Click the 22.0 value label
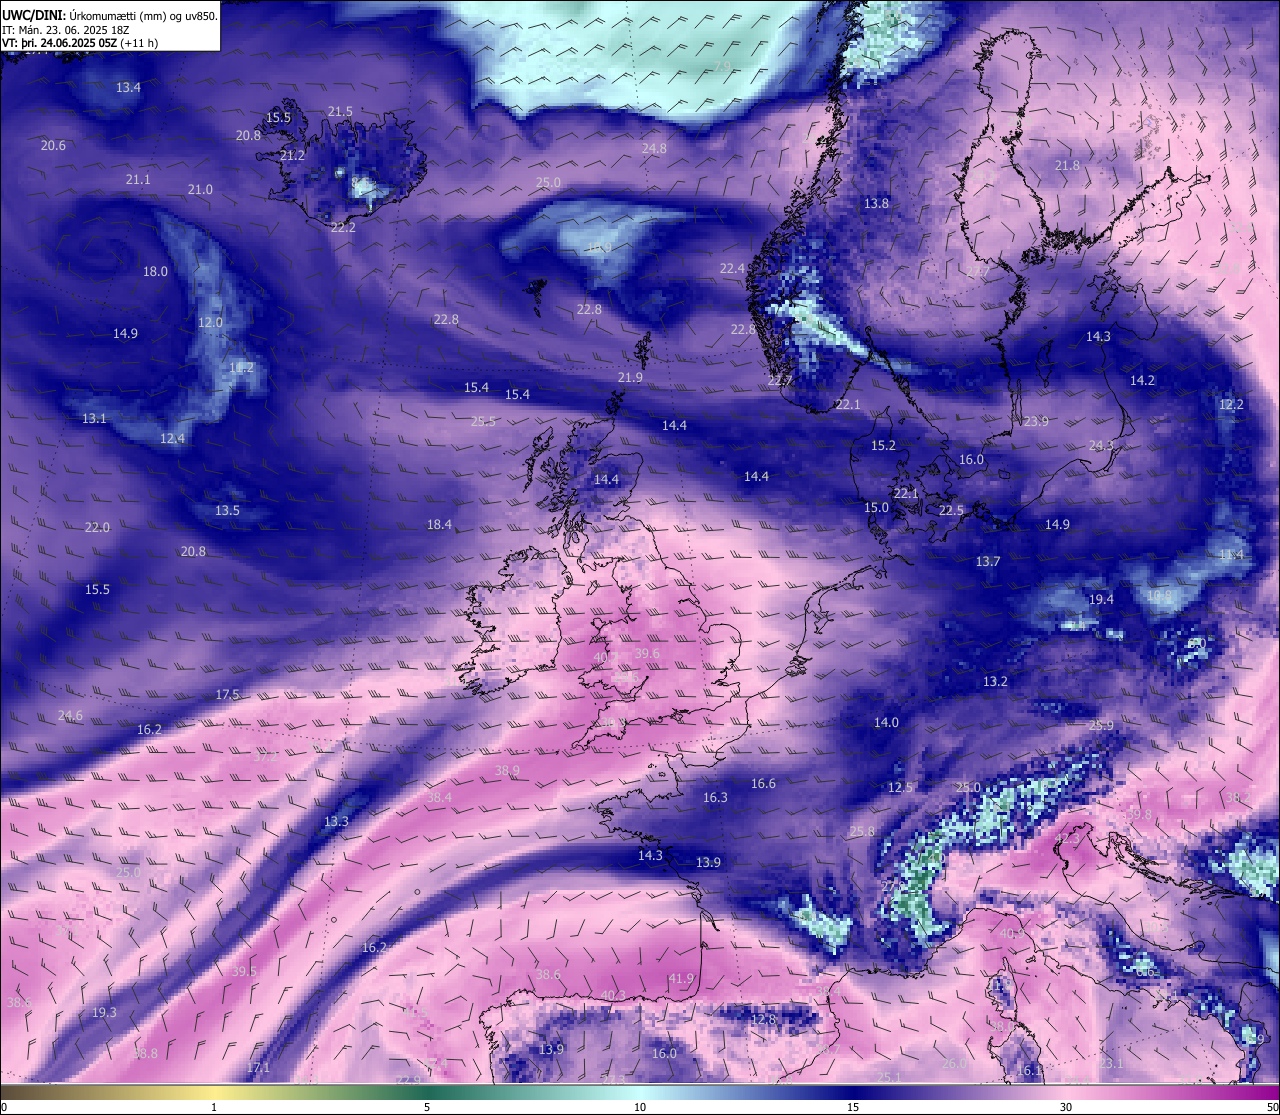1280x1115 pixels. click(x=97, y=528)
